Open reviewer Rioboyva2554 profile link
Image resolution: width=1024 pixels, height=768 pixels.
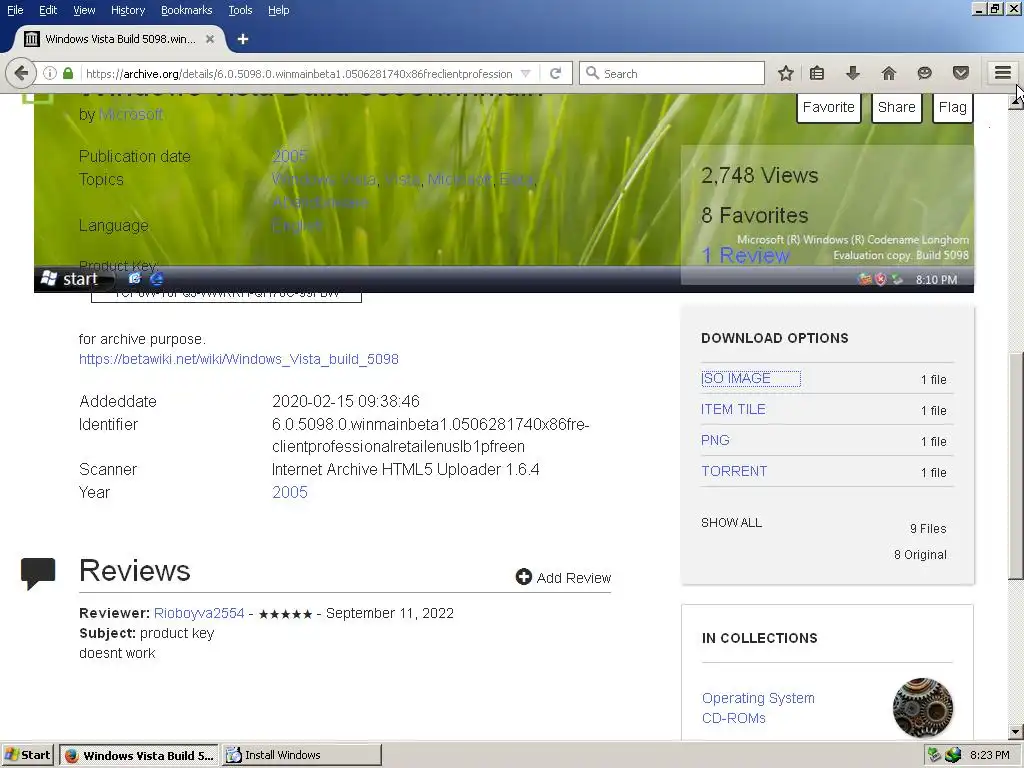(x=199, y=613)
